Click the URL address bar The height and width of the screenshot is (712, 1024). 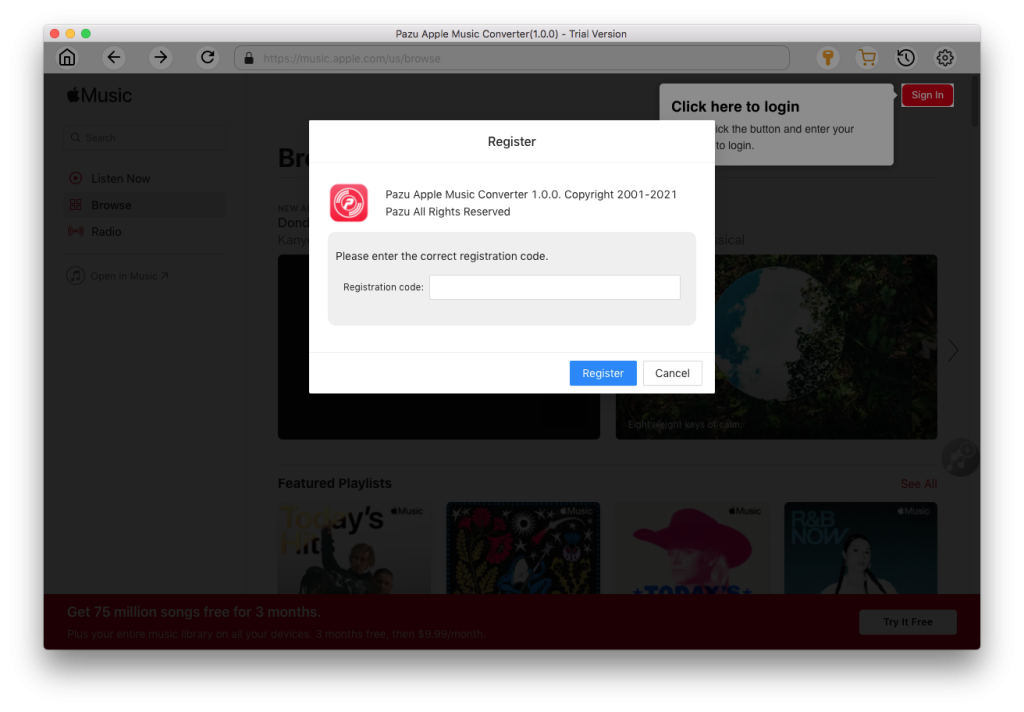[x=512, y=58]
